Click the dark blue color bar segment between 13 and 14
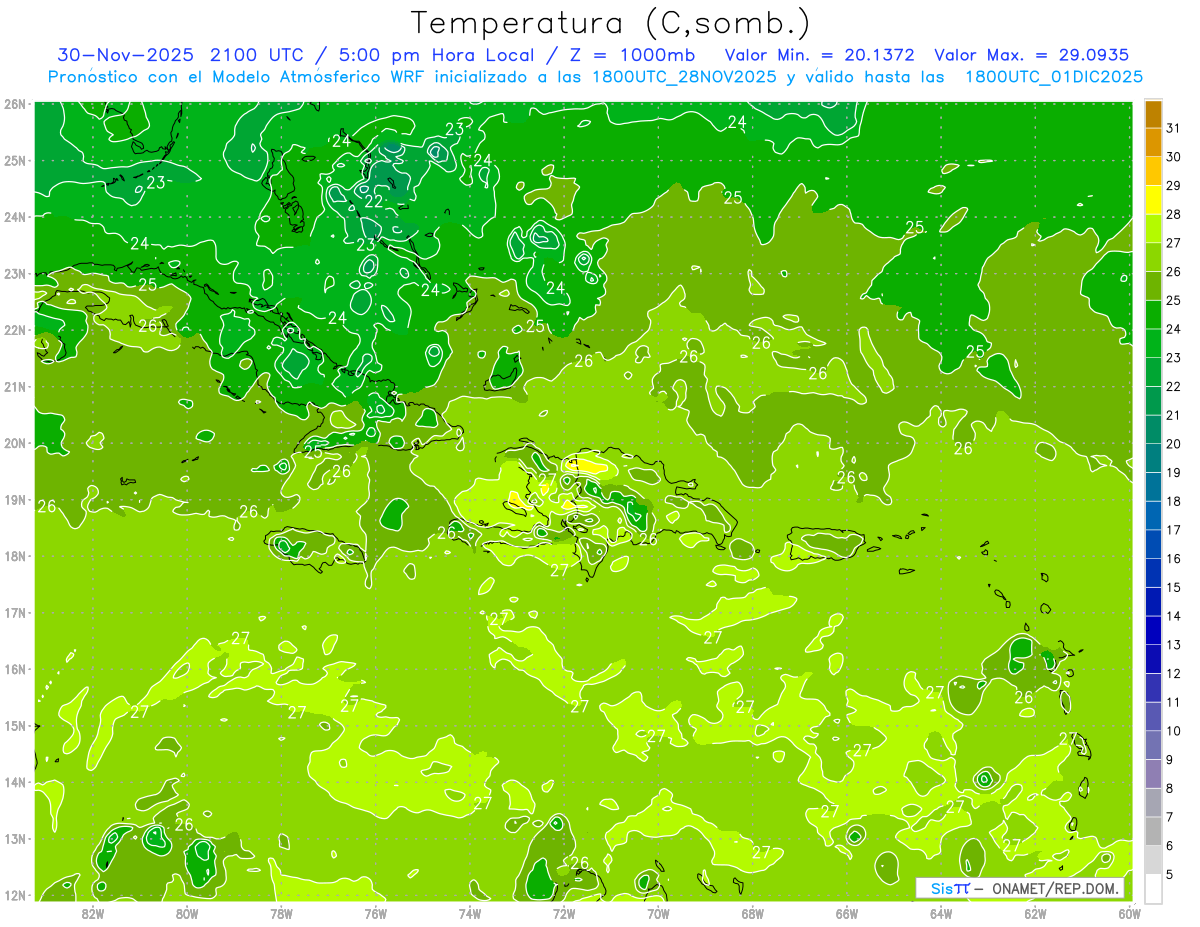Viewport: 1200px width, 927px height. click(x=1153, y=629)
